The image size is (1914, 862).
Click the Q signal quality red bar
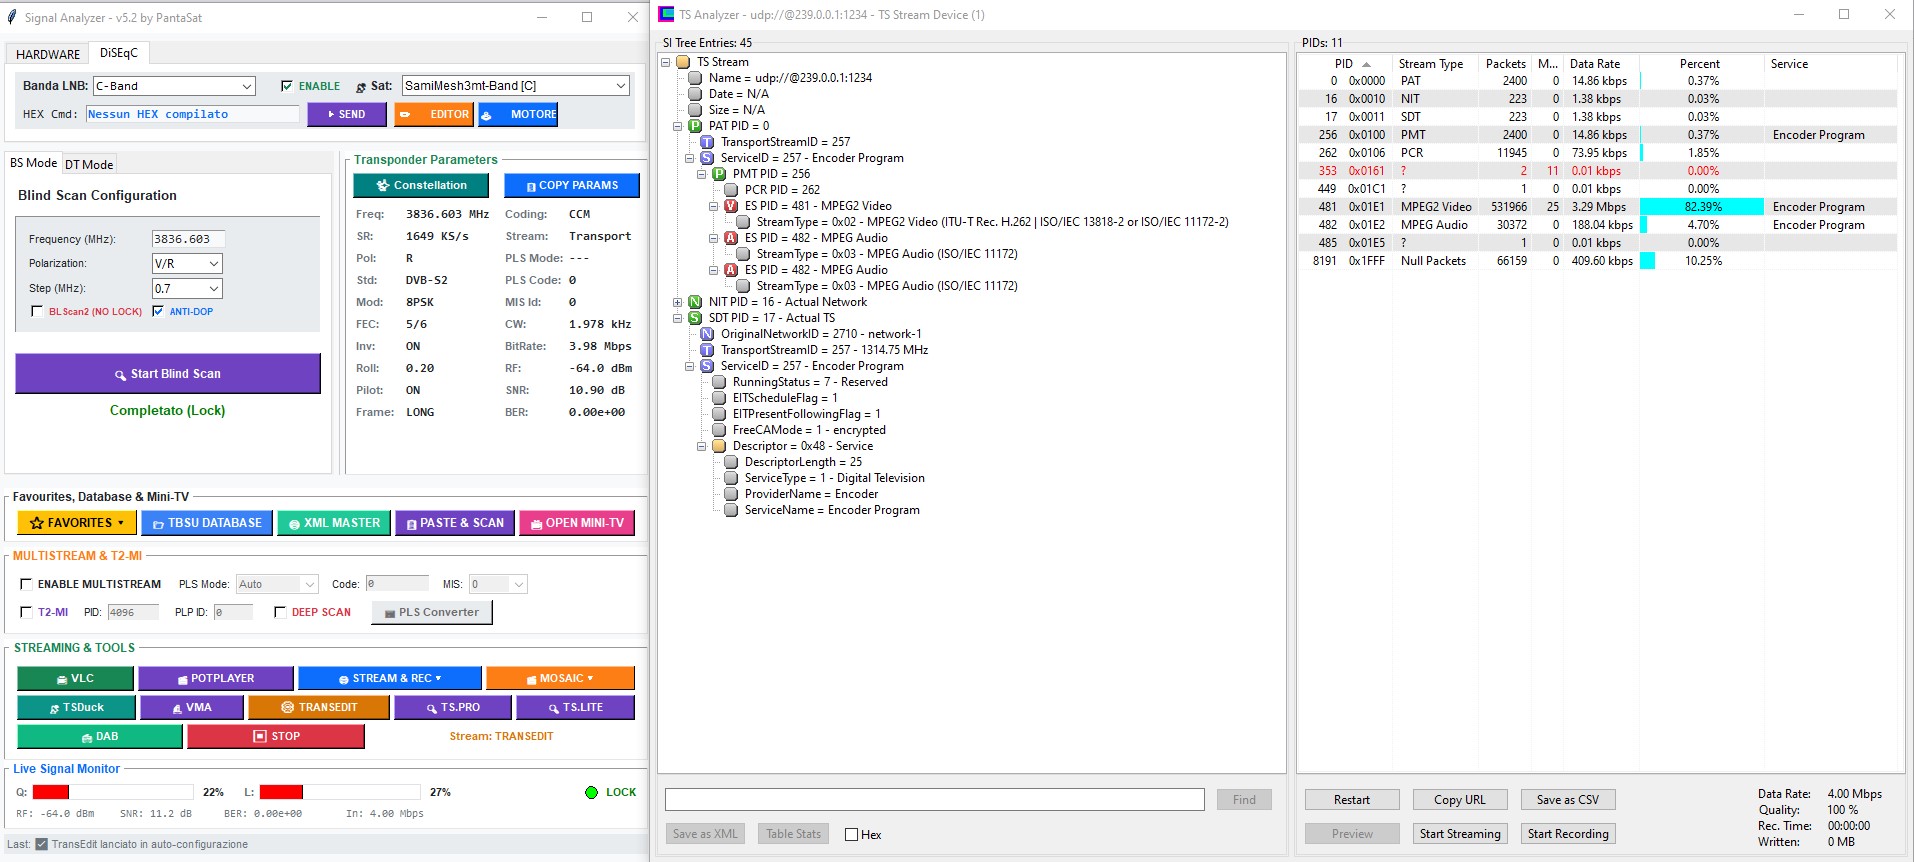51,792
